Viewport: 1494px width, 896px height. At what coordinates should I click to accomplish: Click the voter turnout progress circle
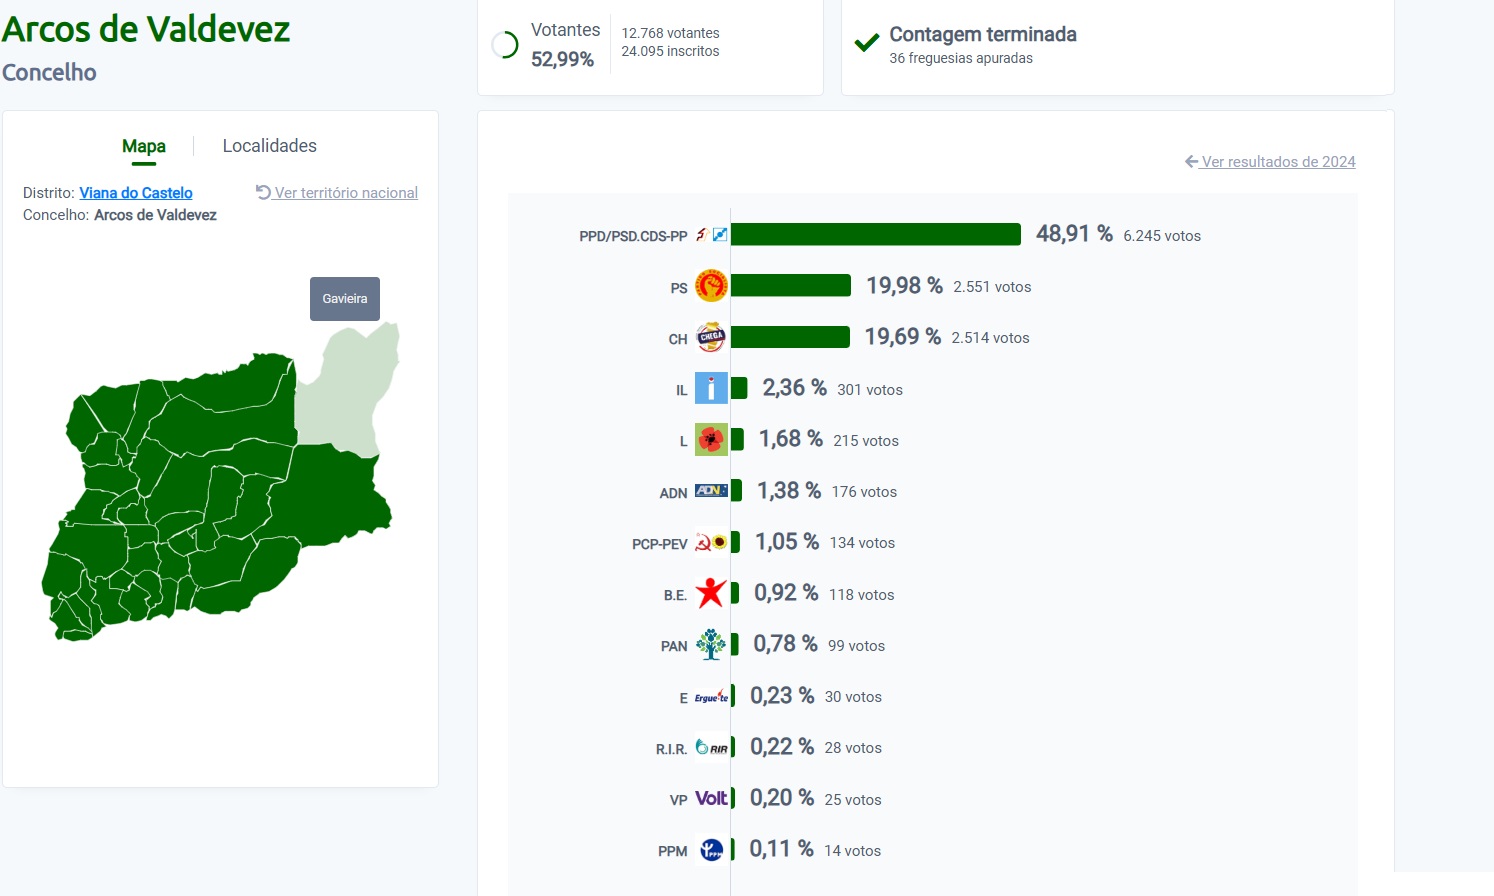[505, 45]
